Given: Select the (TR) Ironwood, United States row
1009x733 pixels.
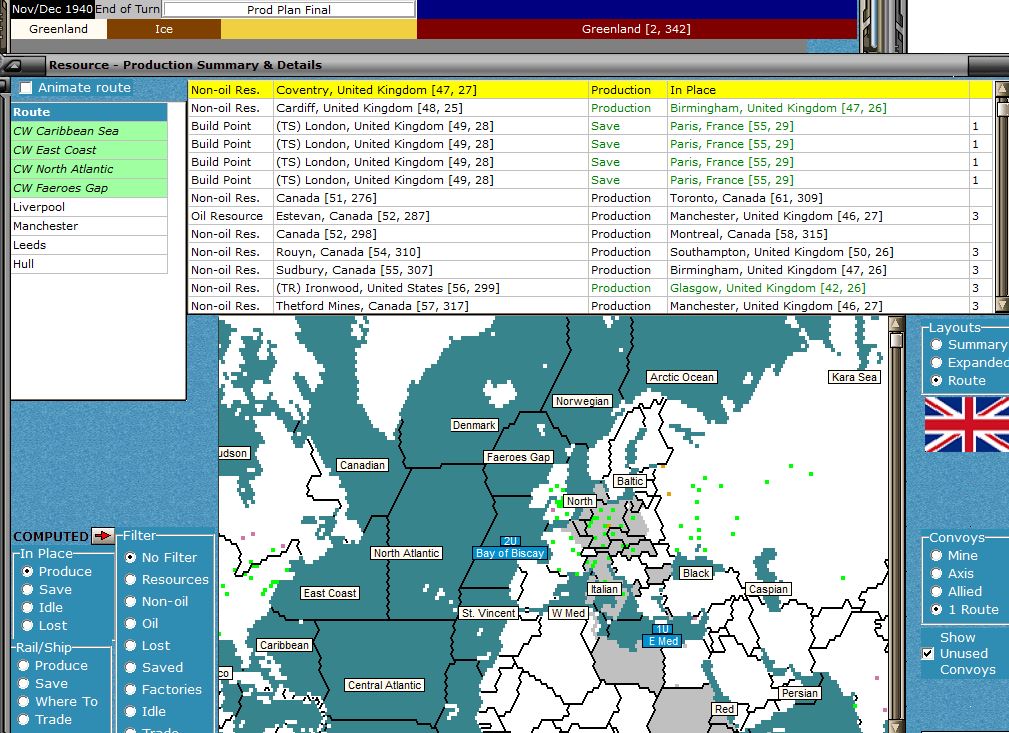Looking at the screenshot, I should 590,288.
